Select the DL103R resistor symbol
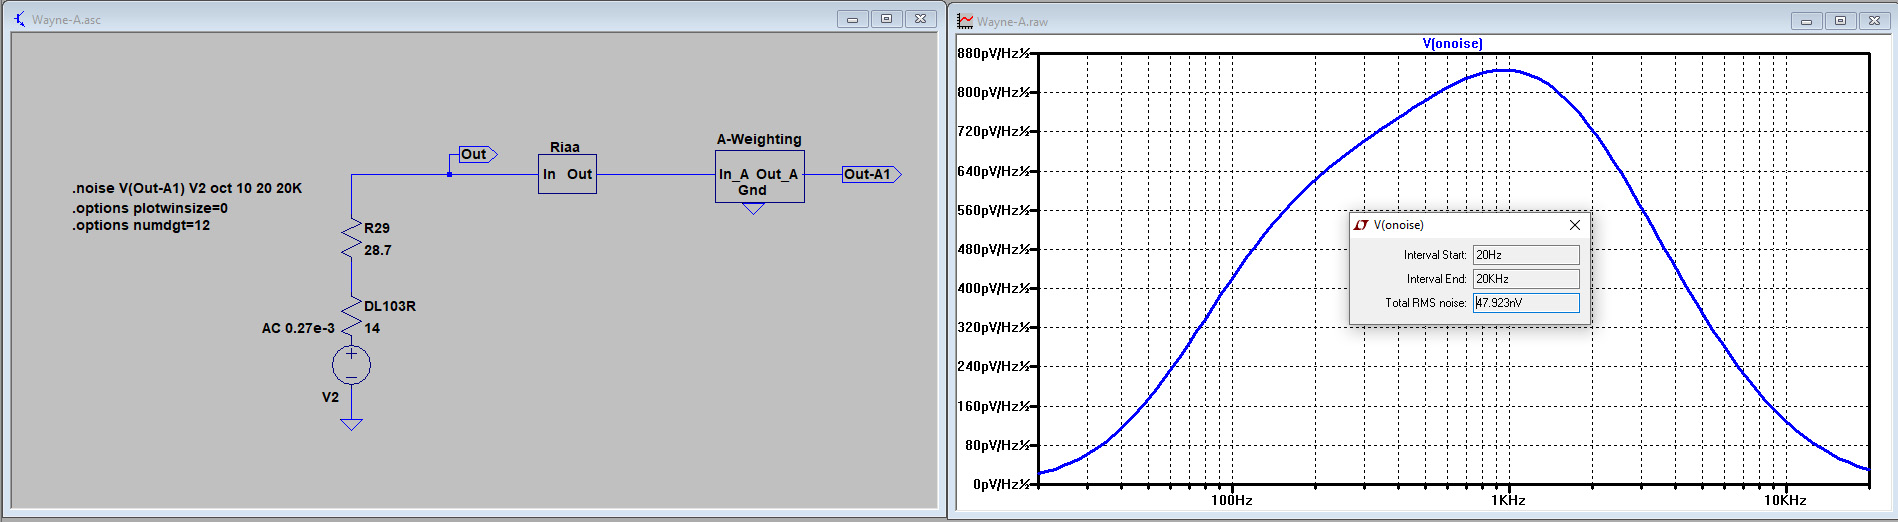Viewport: 1898px width, 522px height. point(351,317)
